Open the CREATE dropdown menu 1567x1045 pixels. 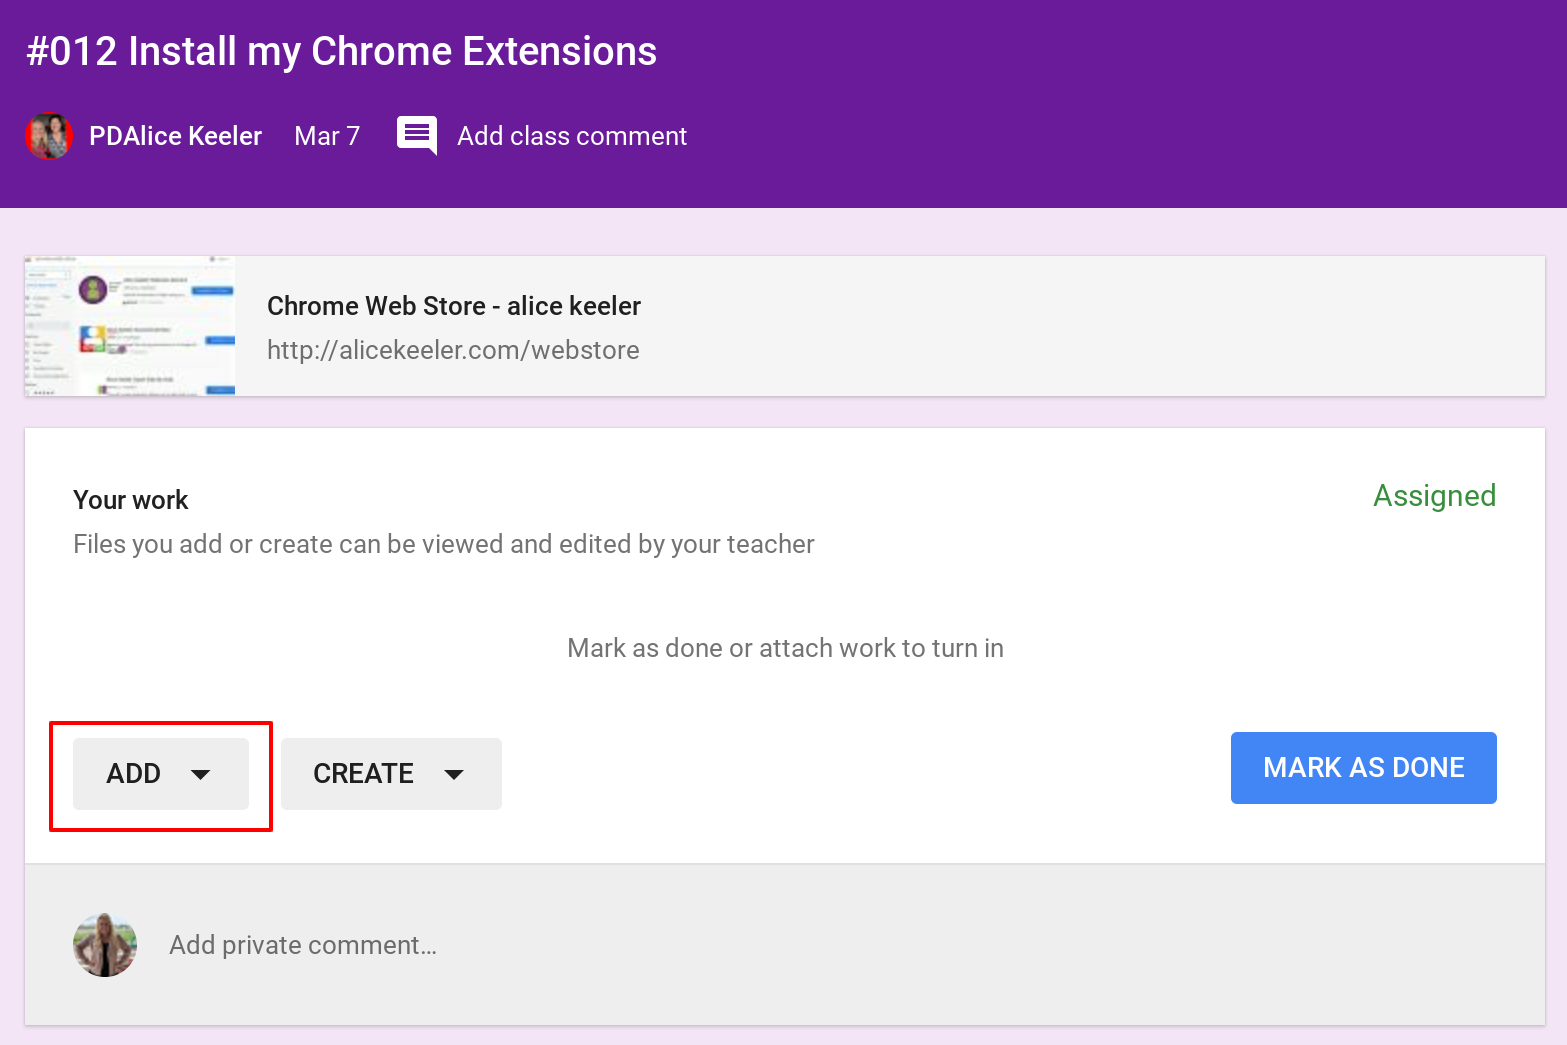(x=391, y=774)
